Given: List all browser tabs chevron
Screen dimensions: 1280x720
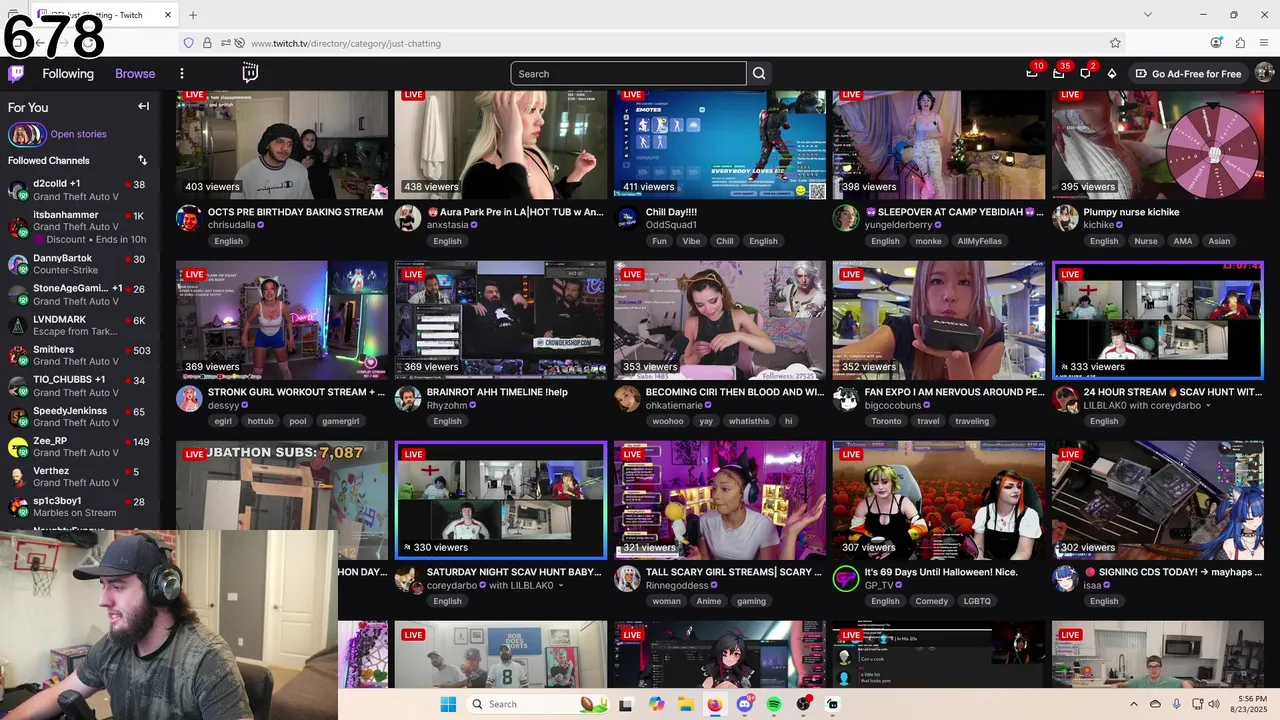Looking at the screenshot, I should [x=1147, y=15].
